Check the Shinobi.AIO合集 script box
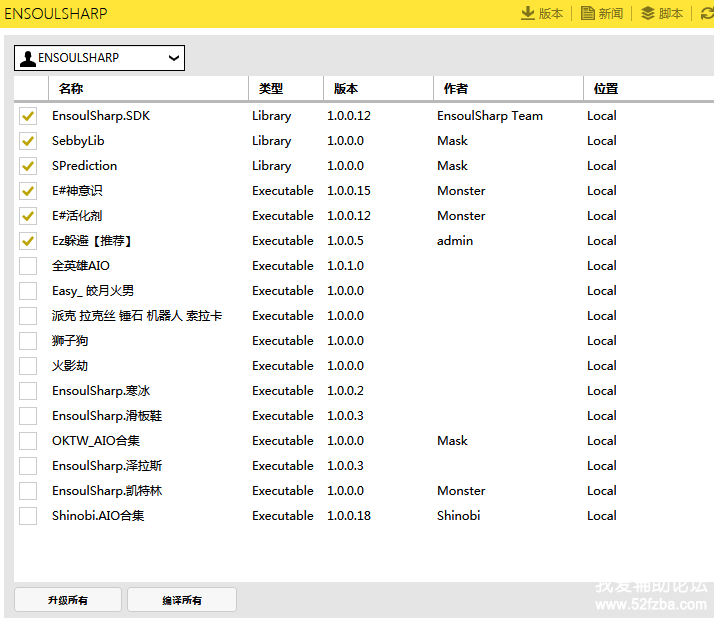714x618 pixels. tap(28, 516)
